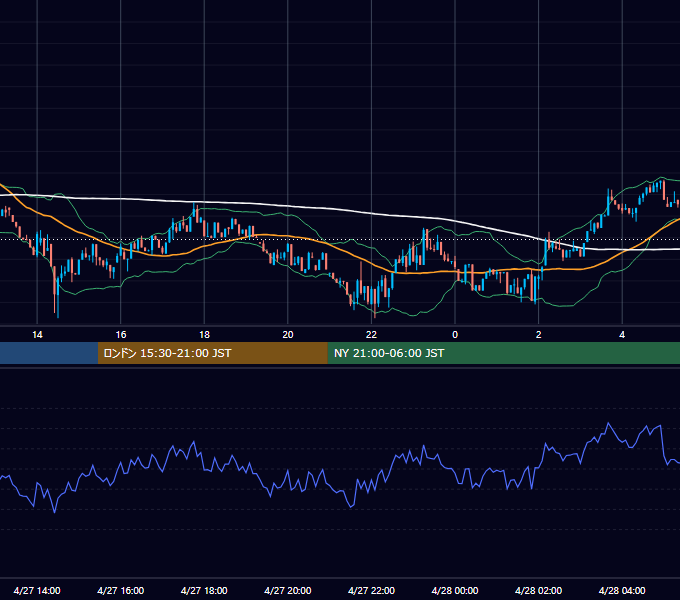Click the hour label 16 on price chart axis

121,335
